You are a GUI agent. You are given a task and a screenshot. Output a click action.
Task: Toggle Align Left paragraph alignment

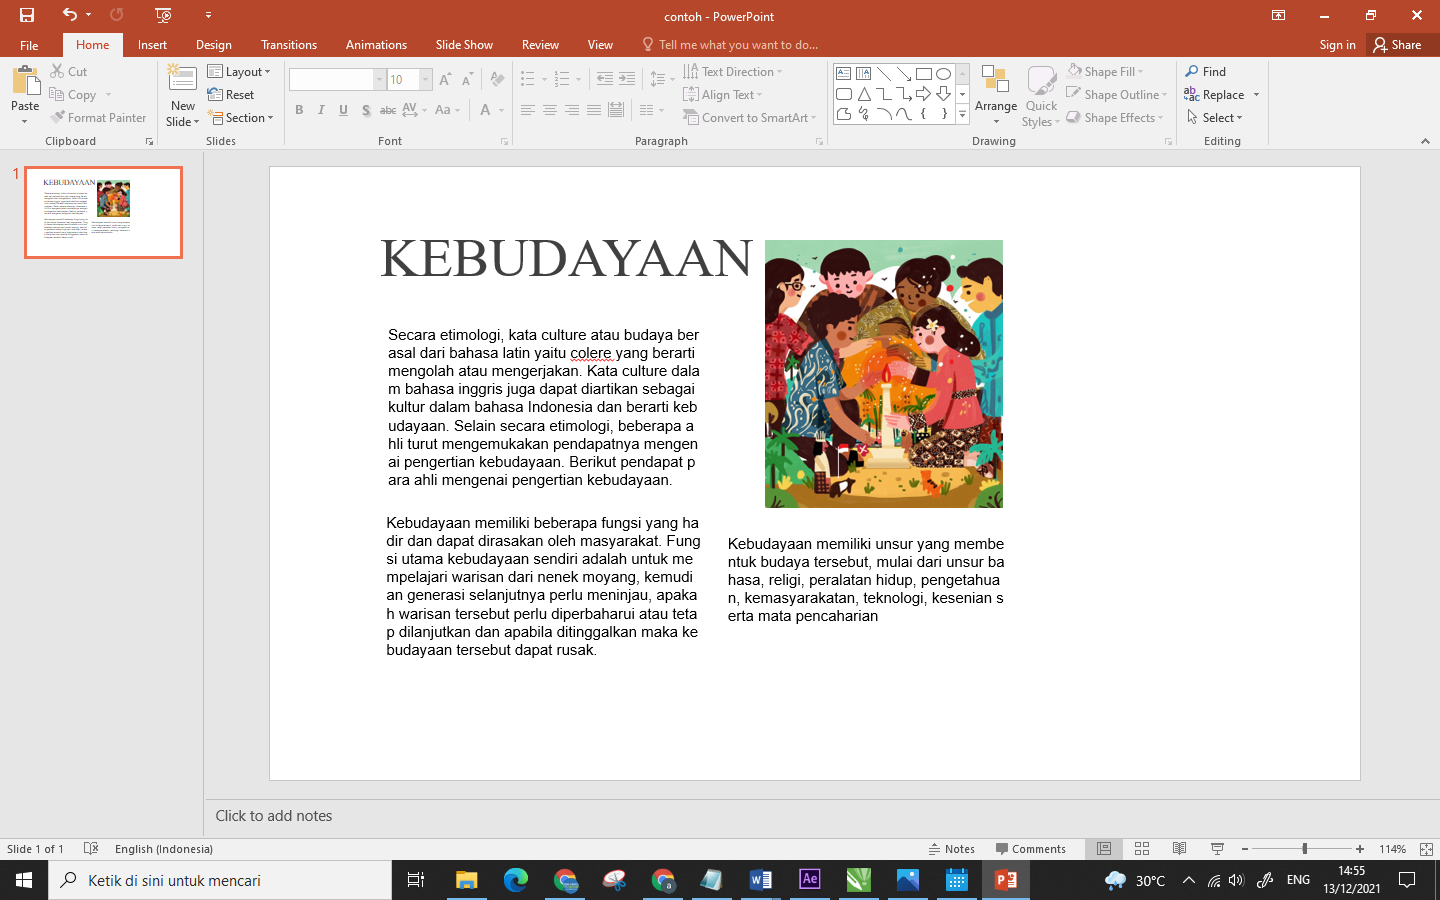[x=528, y=110]
